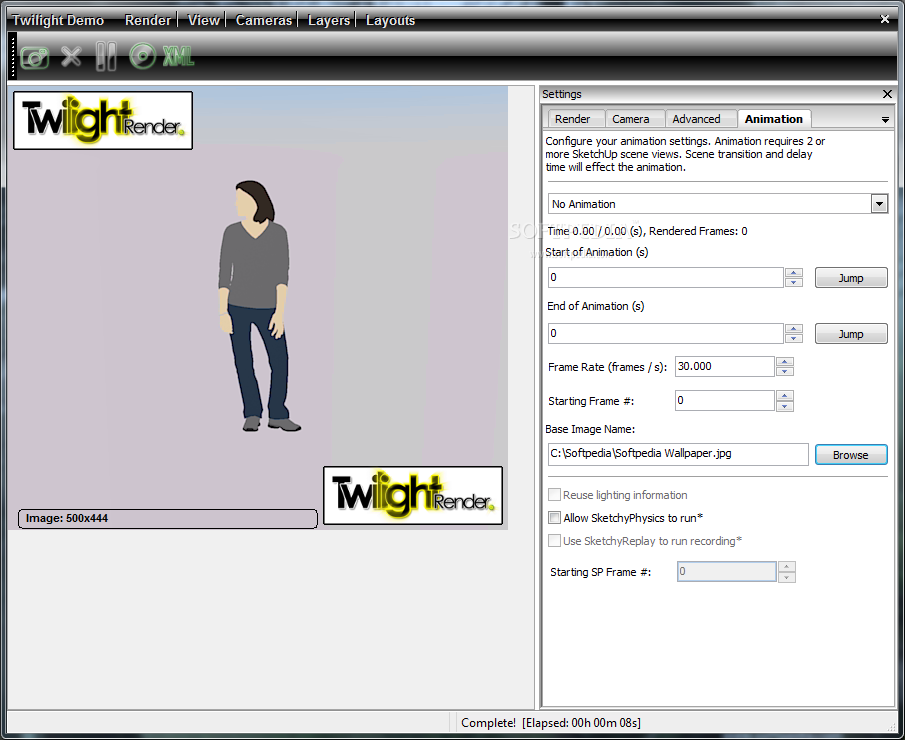
Task: Click the Starting Frame # field
Action: (x=724, y=401)
